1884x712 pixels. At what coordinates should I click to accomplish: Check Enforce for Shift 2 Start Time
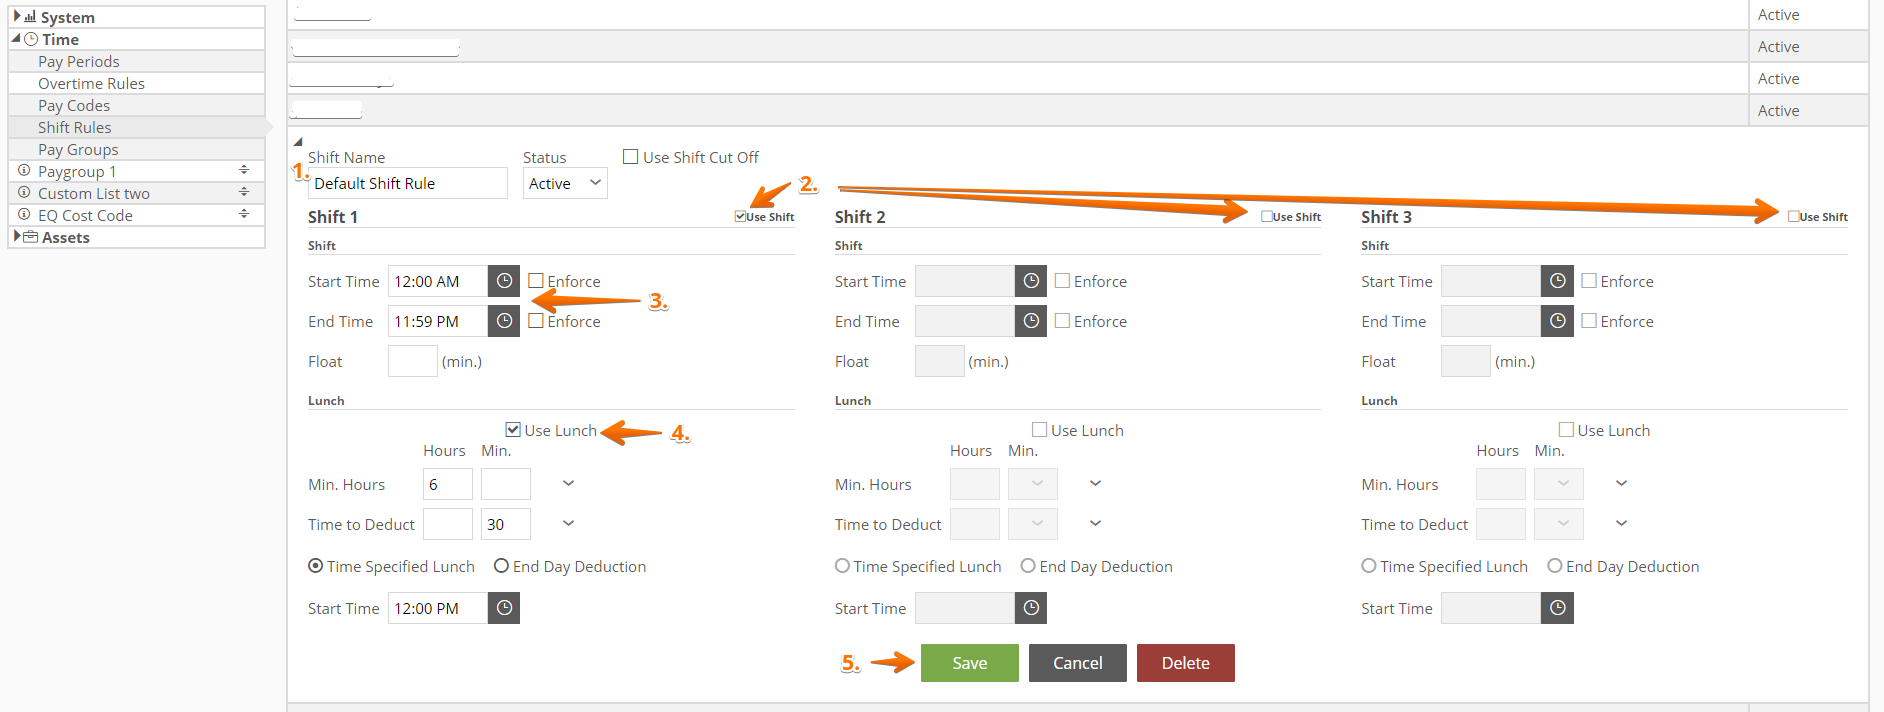[1063, 281]
